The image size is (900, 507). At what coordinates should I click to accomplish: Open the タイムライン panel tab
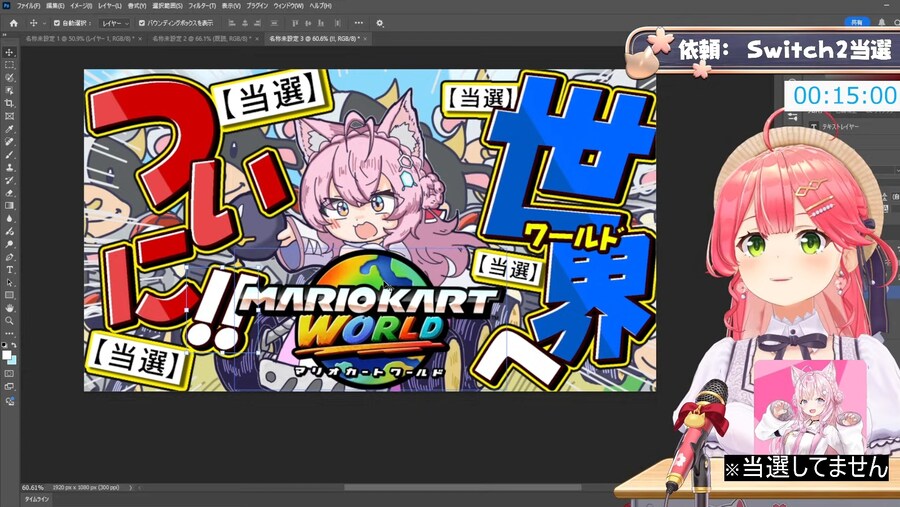pos(37,499)
